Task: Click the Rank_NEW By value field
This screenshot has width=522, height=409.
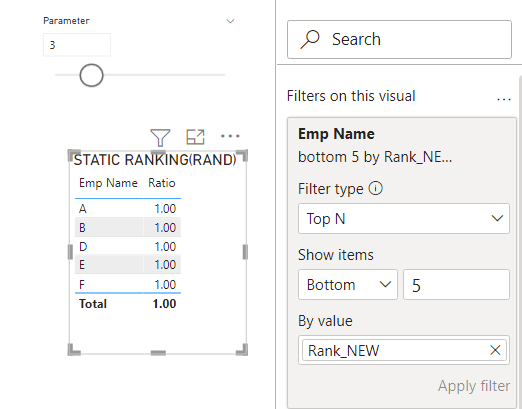Action: [x=404, y=350]
